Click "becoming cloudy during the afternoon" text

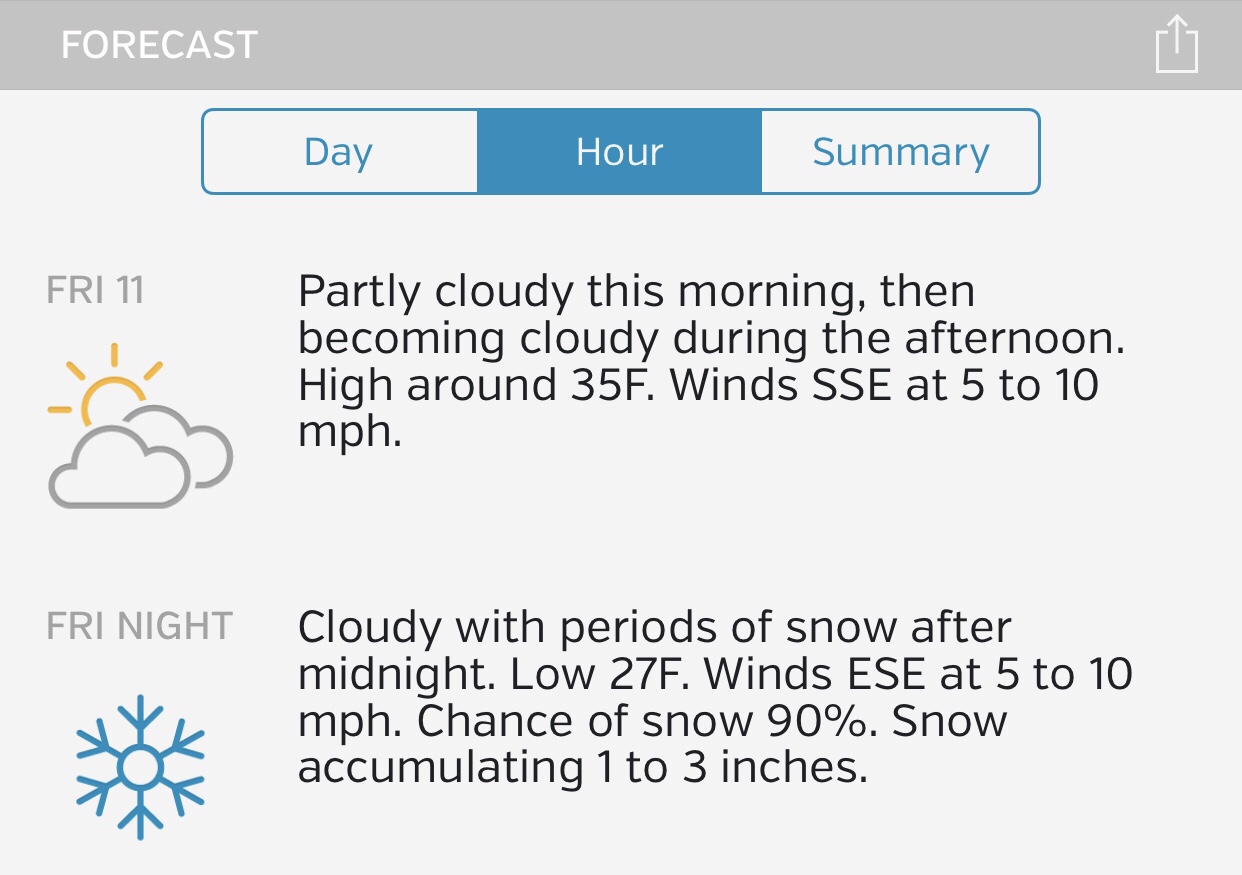[x=710, y=339]
